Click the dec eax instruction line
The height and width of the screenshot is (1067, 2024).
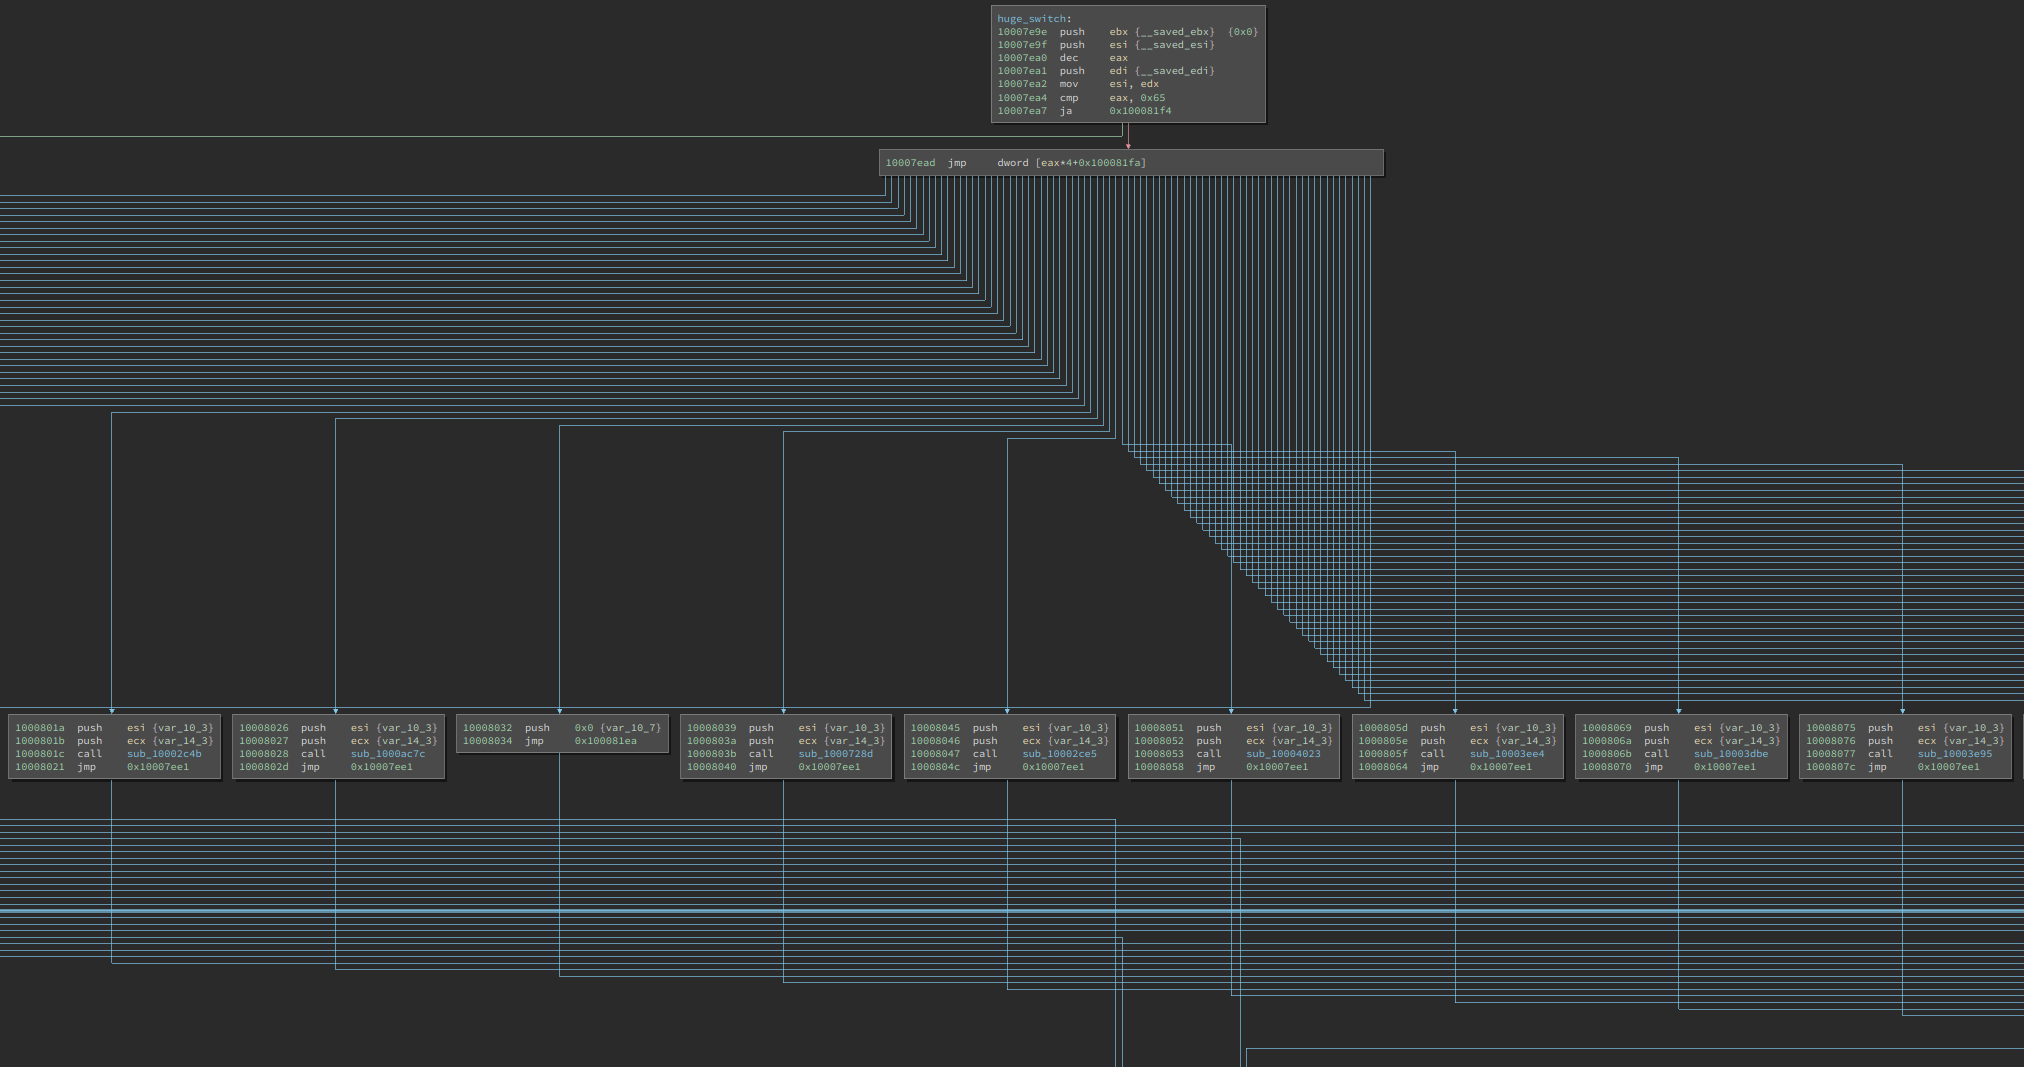coord(1068,58)
